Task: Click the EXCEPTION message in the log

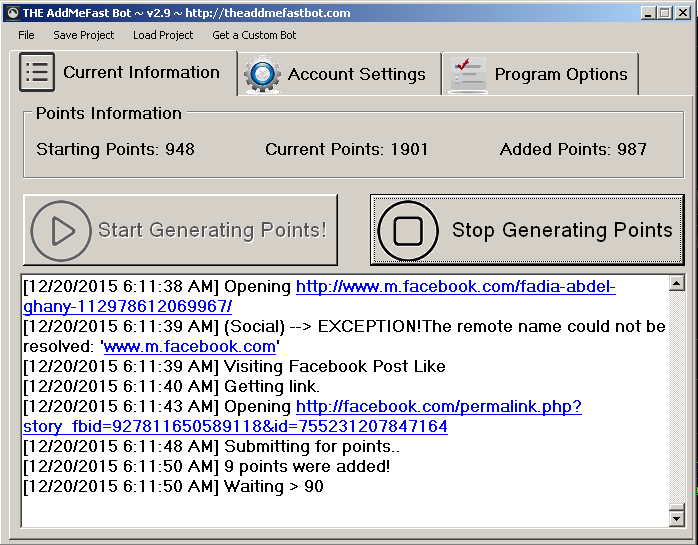Action: point(344,336)
